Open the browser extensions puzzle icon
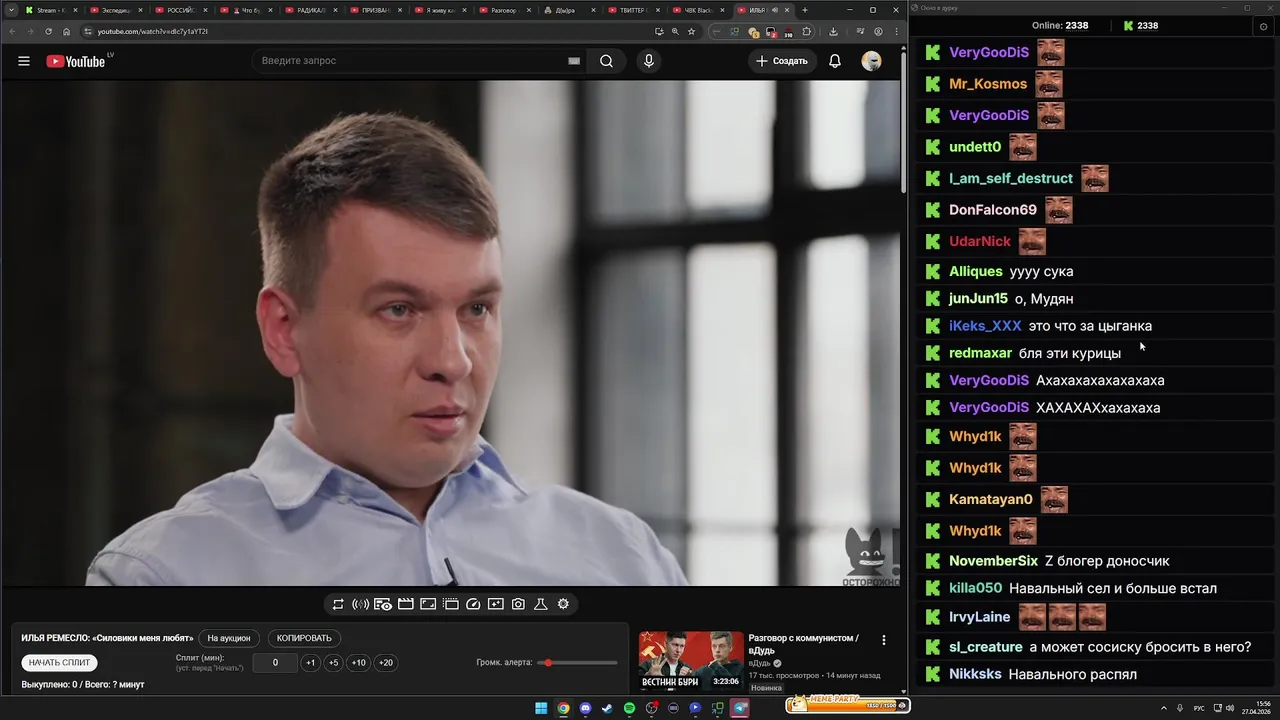 (x=807, y=31)
